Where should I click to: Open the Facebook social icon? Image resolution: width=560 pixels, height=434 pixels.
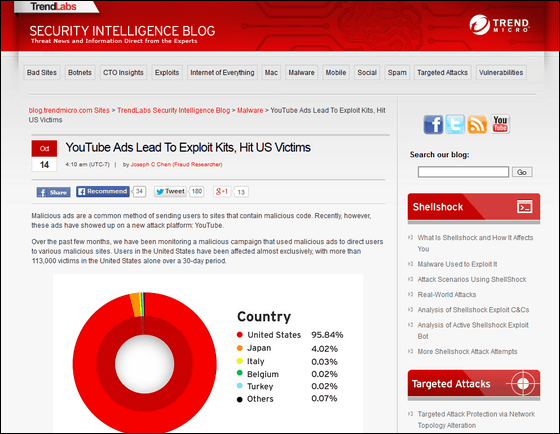point(433,124)
